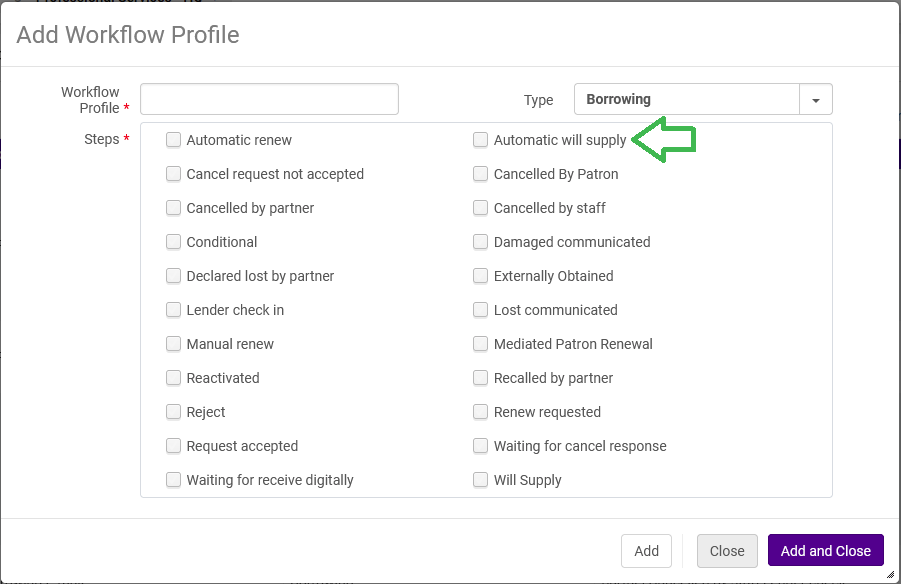
Task: Click the Close button
Action: 727,551
